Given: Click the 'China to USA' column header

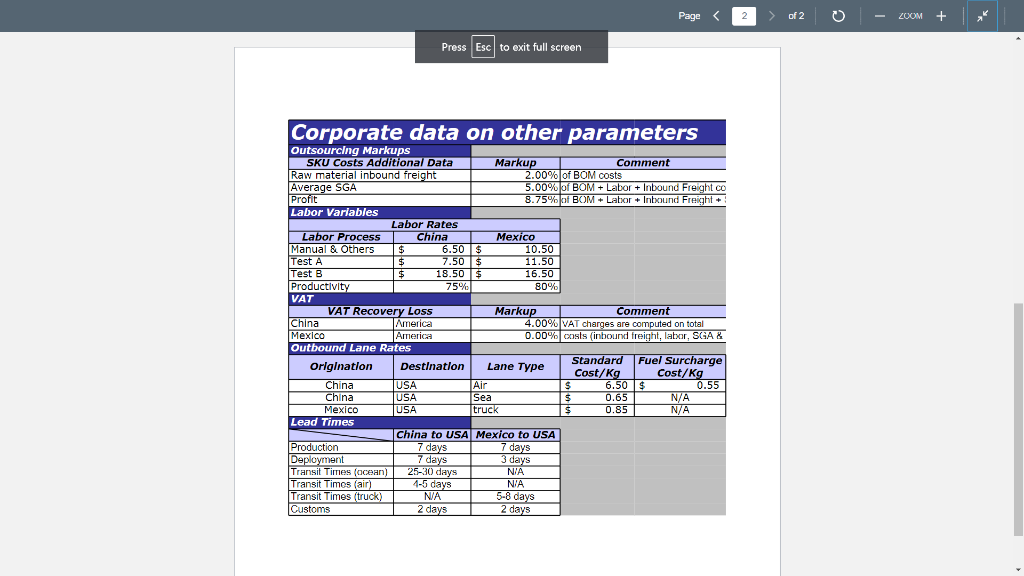Looking at the screenshot, I should [x=432, y=435].
